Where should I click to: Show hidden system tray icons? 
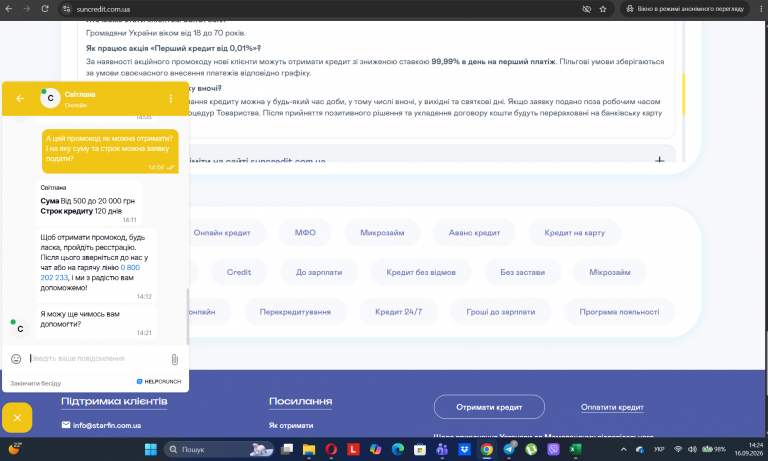tap(623, 449)
